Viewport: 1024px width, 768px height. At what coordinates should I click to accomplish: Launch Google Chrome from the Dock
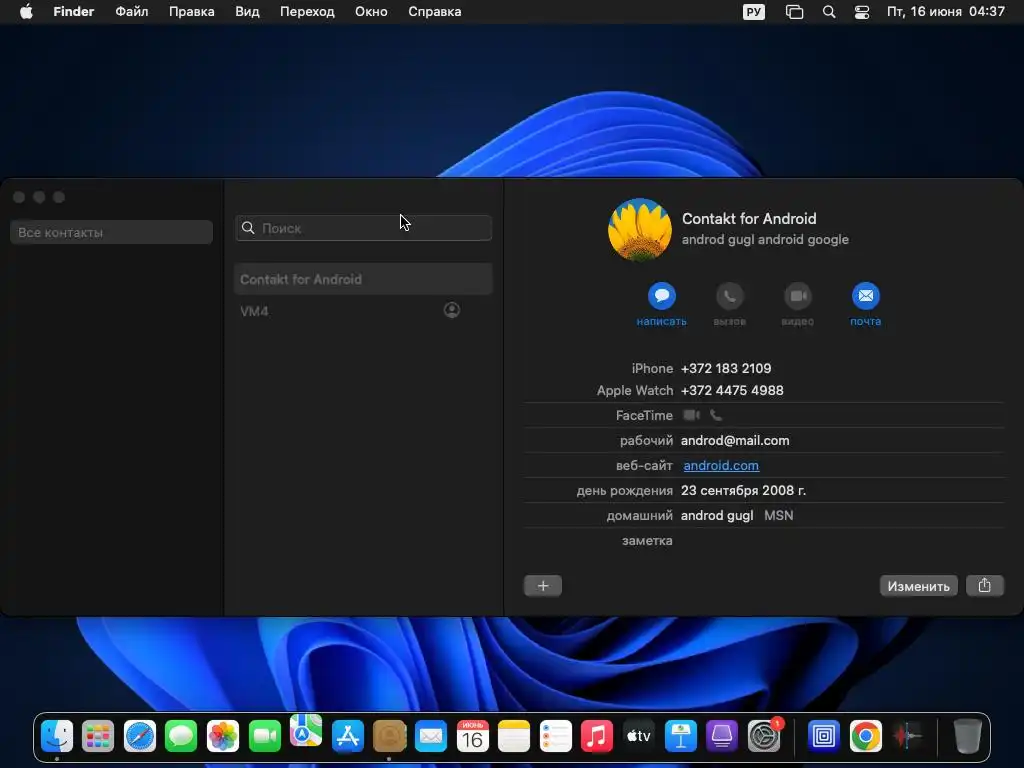pyautogui.click(x=865, y=736)
